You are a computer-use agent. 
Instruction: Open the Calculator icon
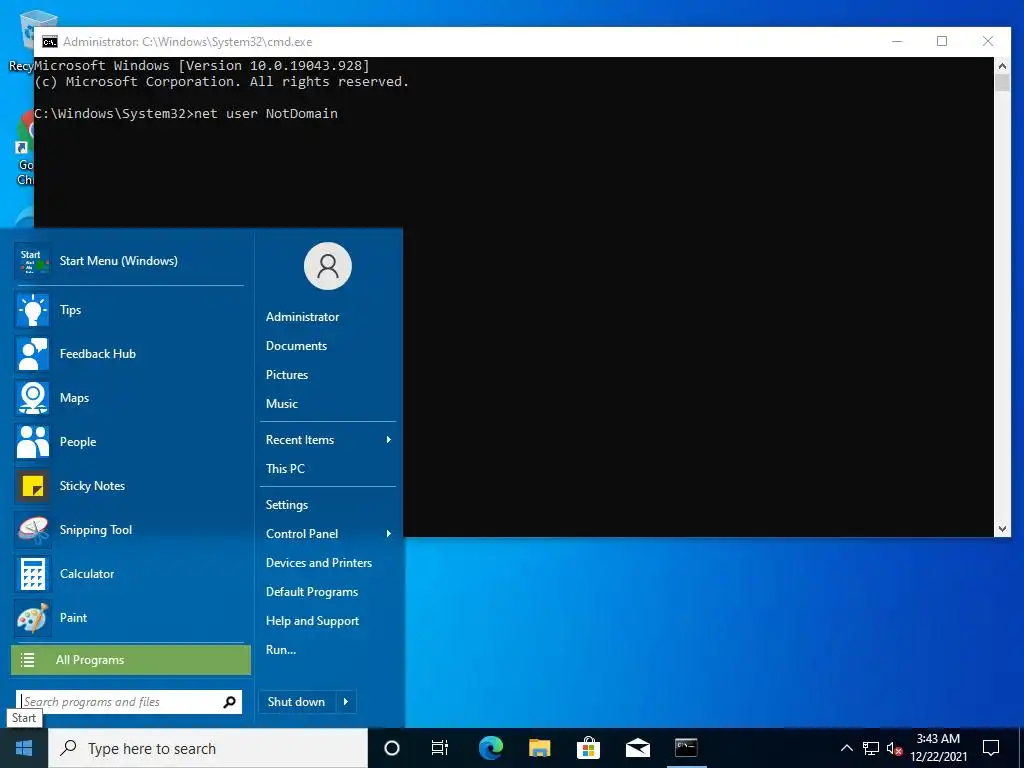33,574
